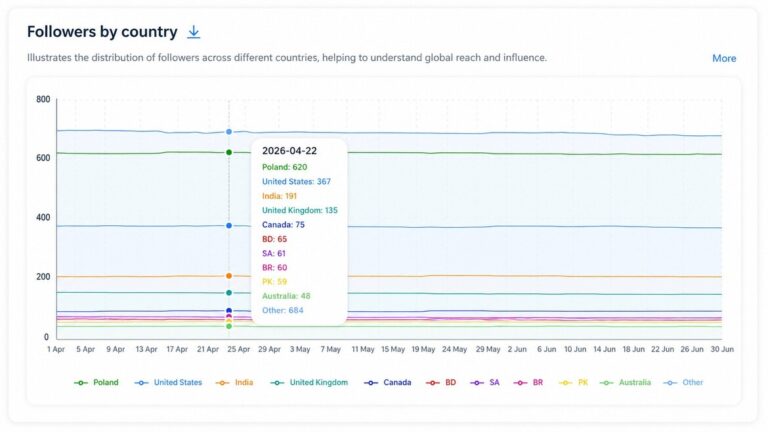Click 'PK: 59' in the tooltip
The width and height of the screenshot is (768, 432).
click(x=274, y=282)
